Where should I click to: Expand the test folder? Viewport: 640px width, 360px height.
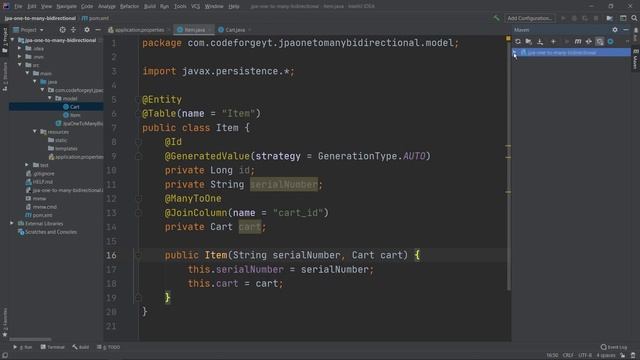pyautogui.click(x=27, y=165)
